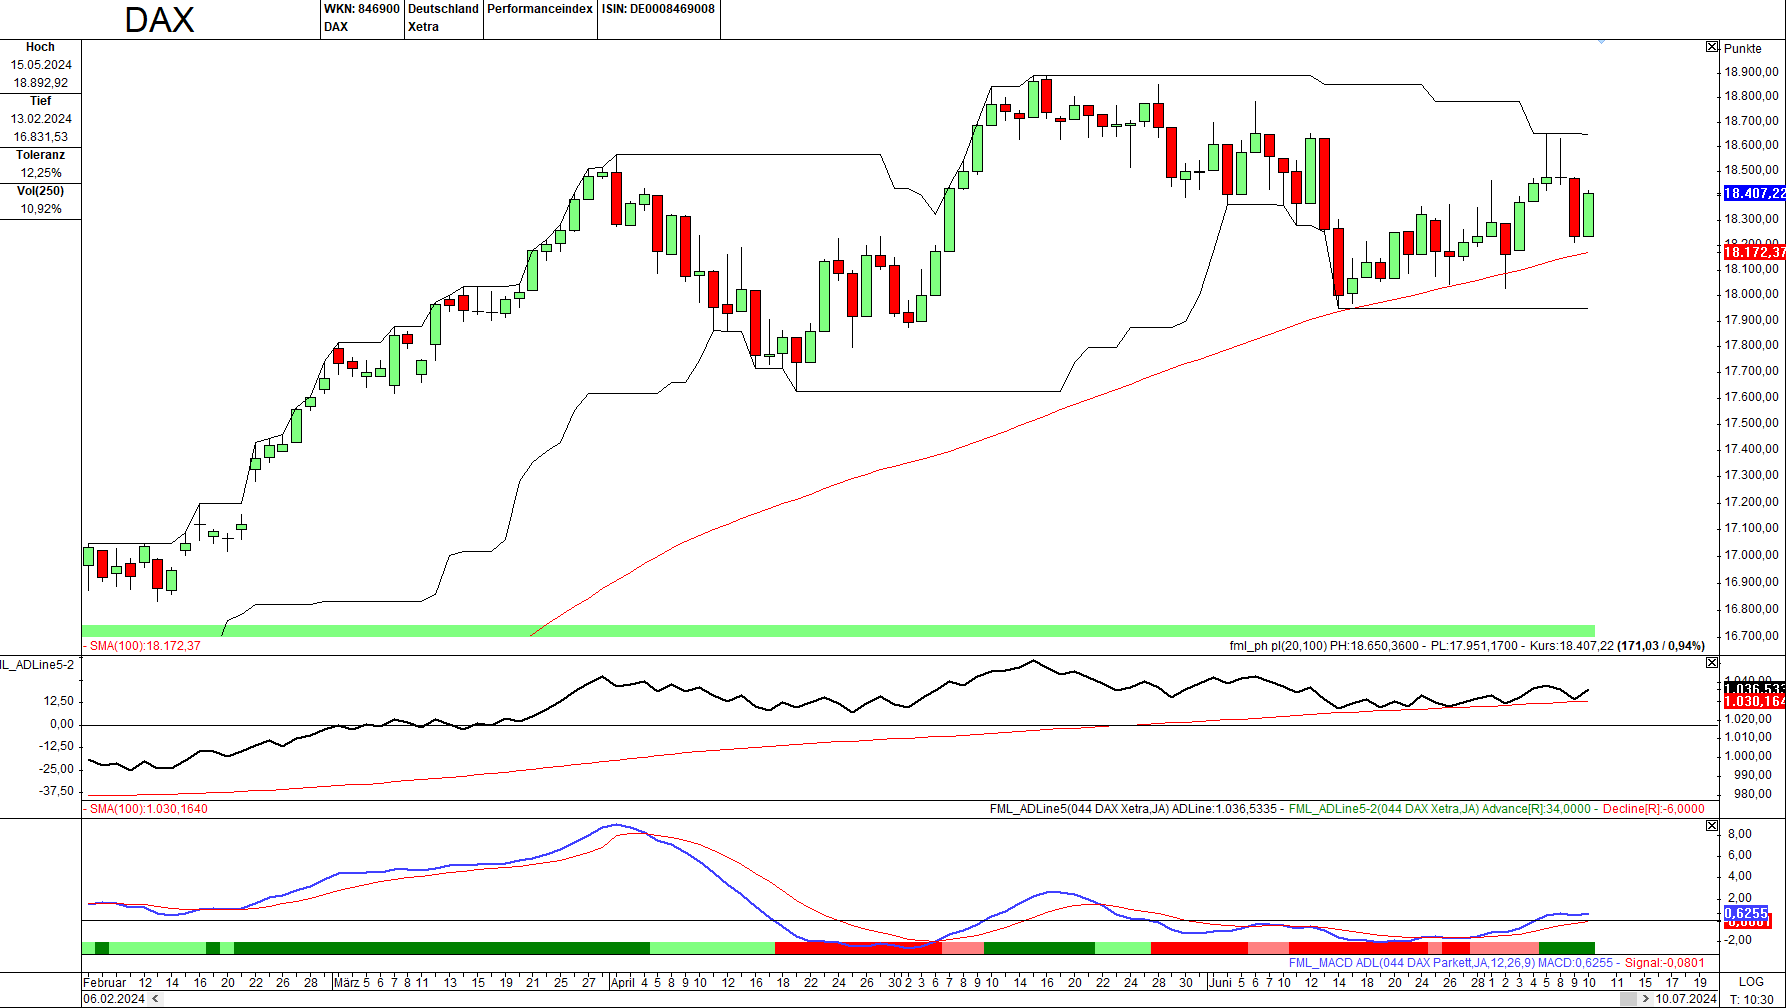Click the left arrow on the time scrollbar
The image size is (1786, 1008).
pos(154,999)
